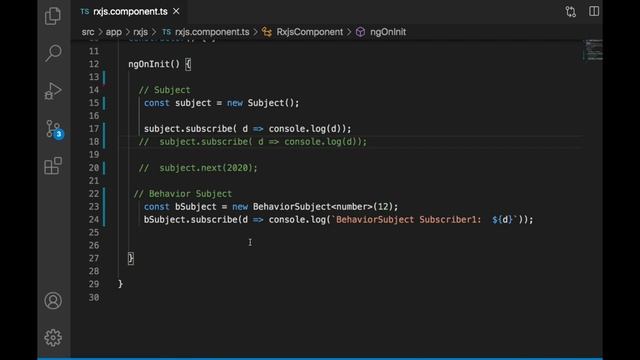Click the ngOnInit() method name
The image size is (640, 360).
point(154,64)
